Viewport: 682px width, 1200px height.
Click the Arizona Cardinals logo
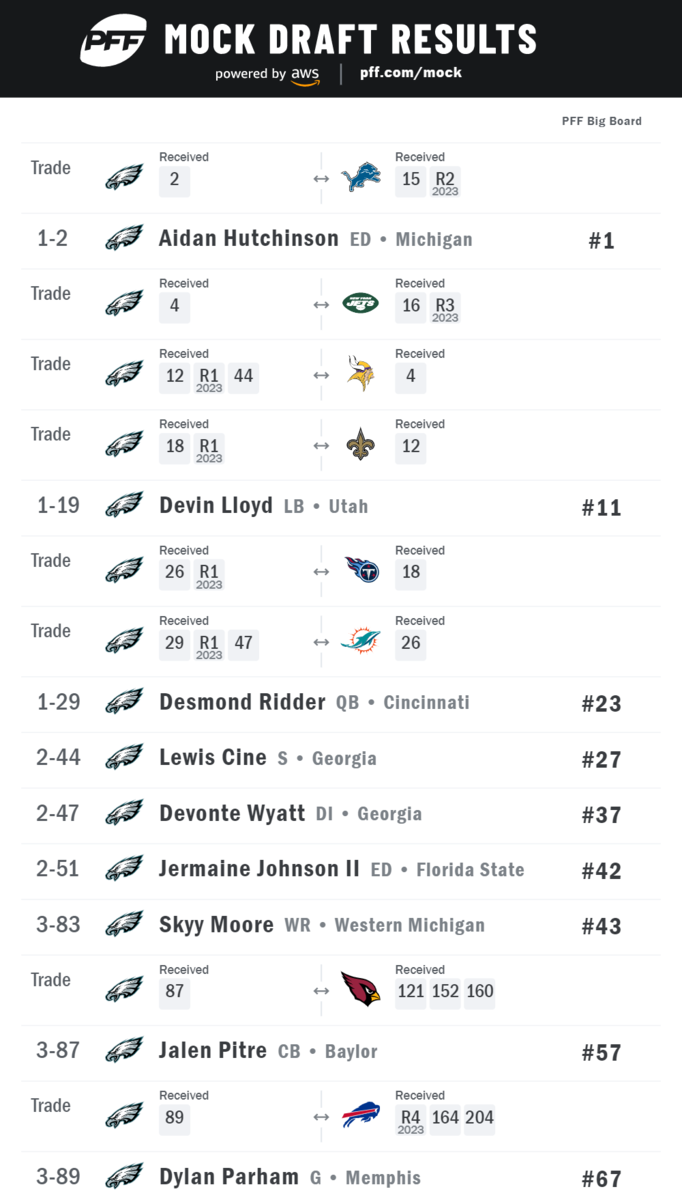tap(360, 989)
